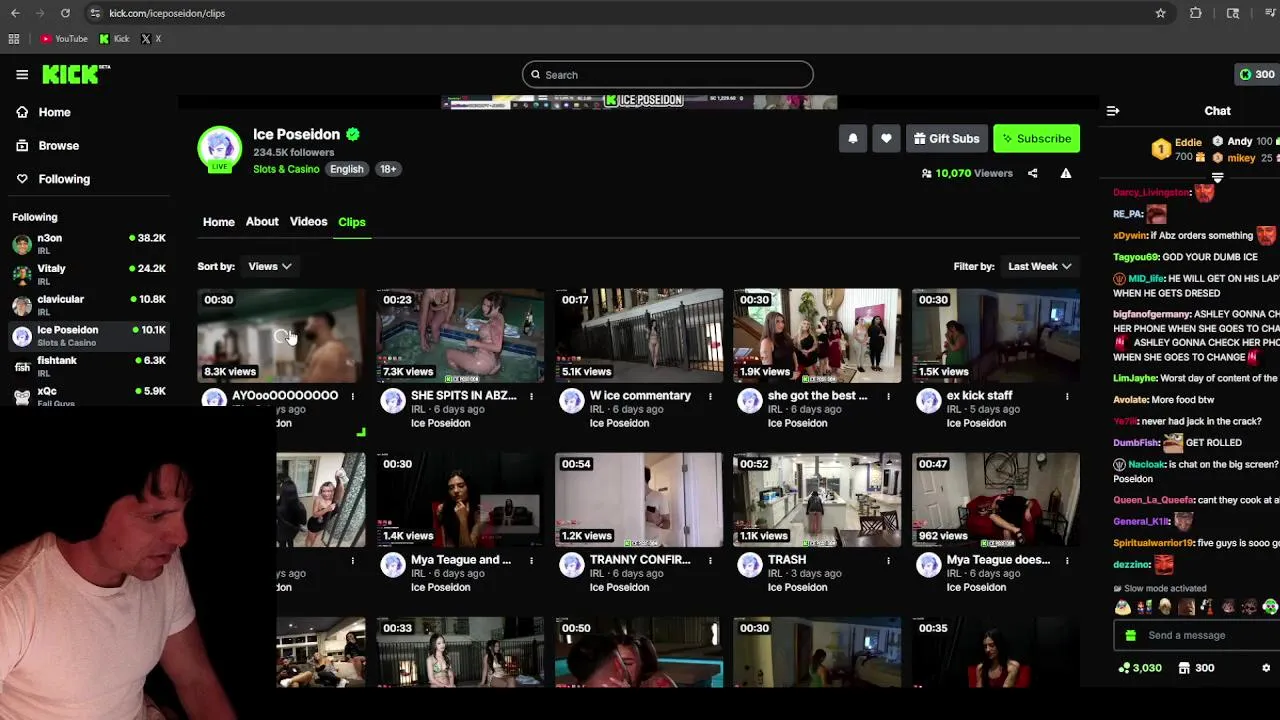Open options menu for W ice commentary
The image size is (1280, 720).
click(710, 397)
